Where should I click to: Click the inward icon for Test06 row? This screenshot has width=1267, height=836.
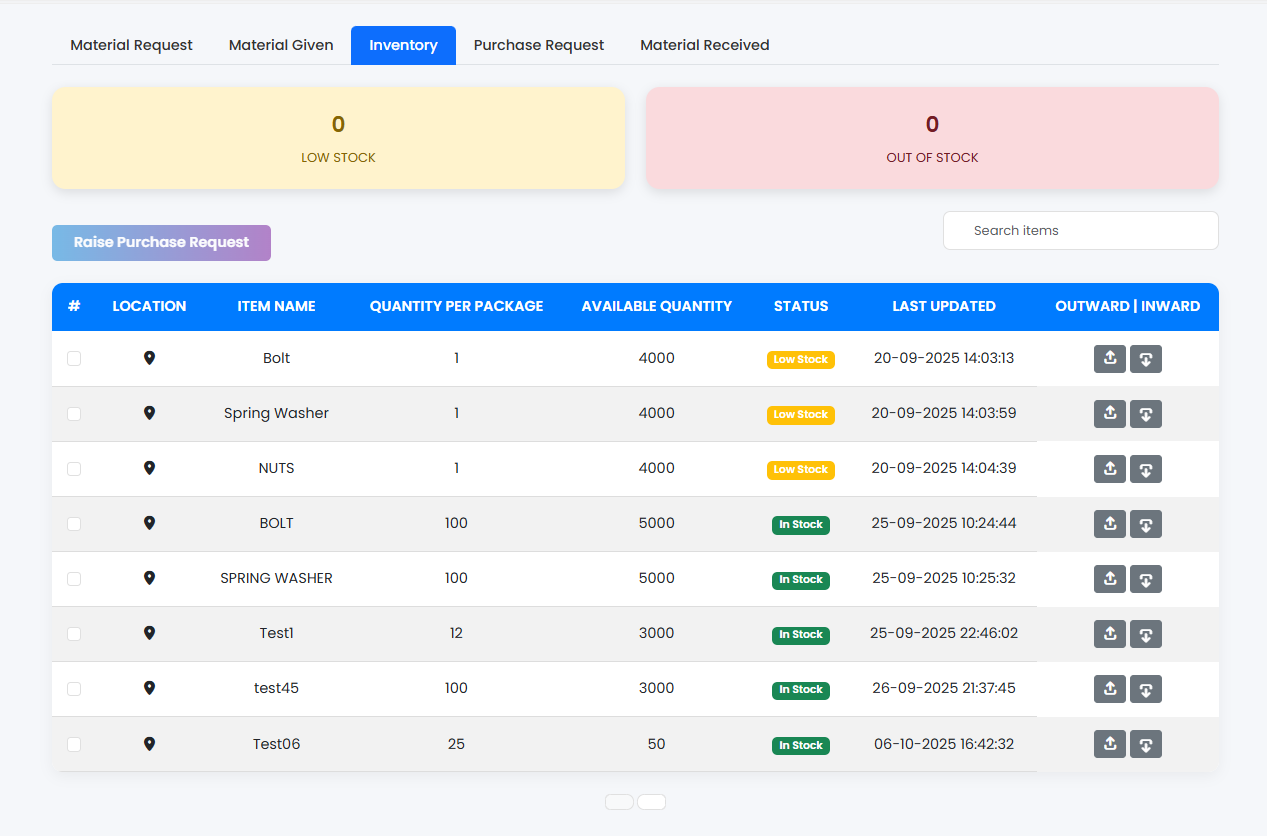[1146, 744]
